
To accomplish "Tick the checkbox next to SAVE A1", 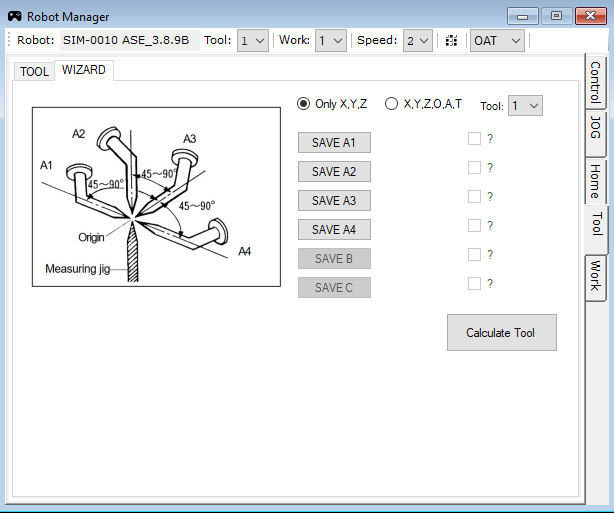I will coord(474,139).
